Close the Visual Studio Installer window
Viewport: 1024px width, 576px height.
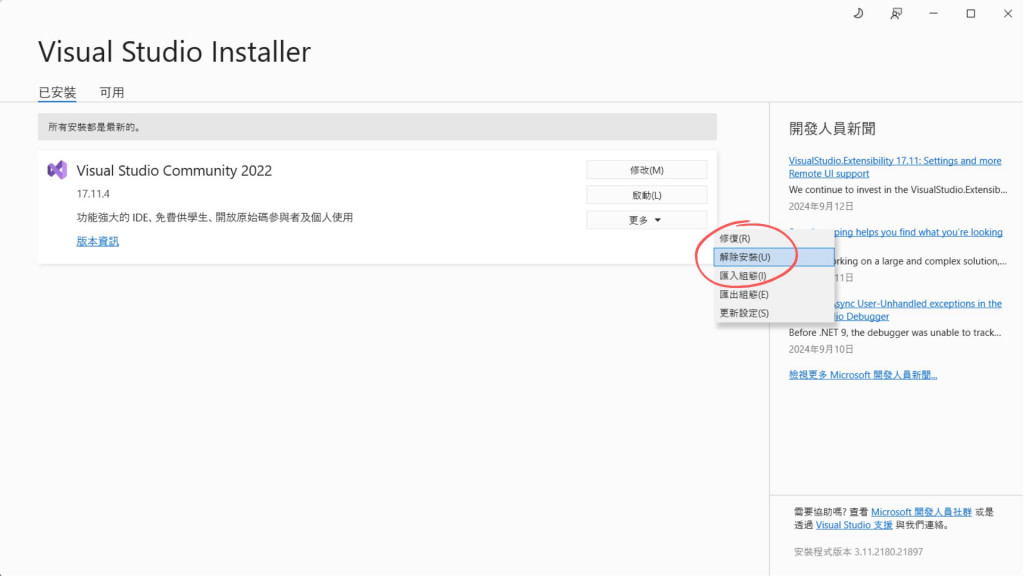tap(1008, 13)
